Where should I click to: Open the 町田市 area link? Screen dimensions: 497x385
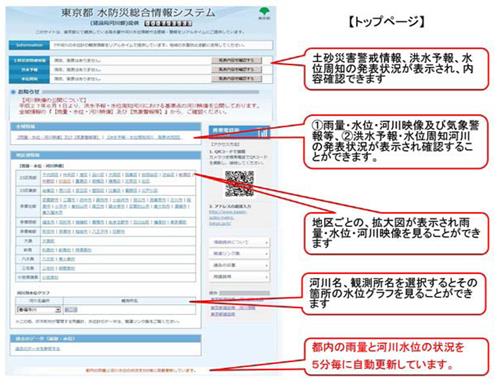pyautogui.click(x=48, y=232)
